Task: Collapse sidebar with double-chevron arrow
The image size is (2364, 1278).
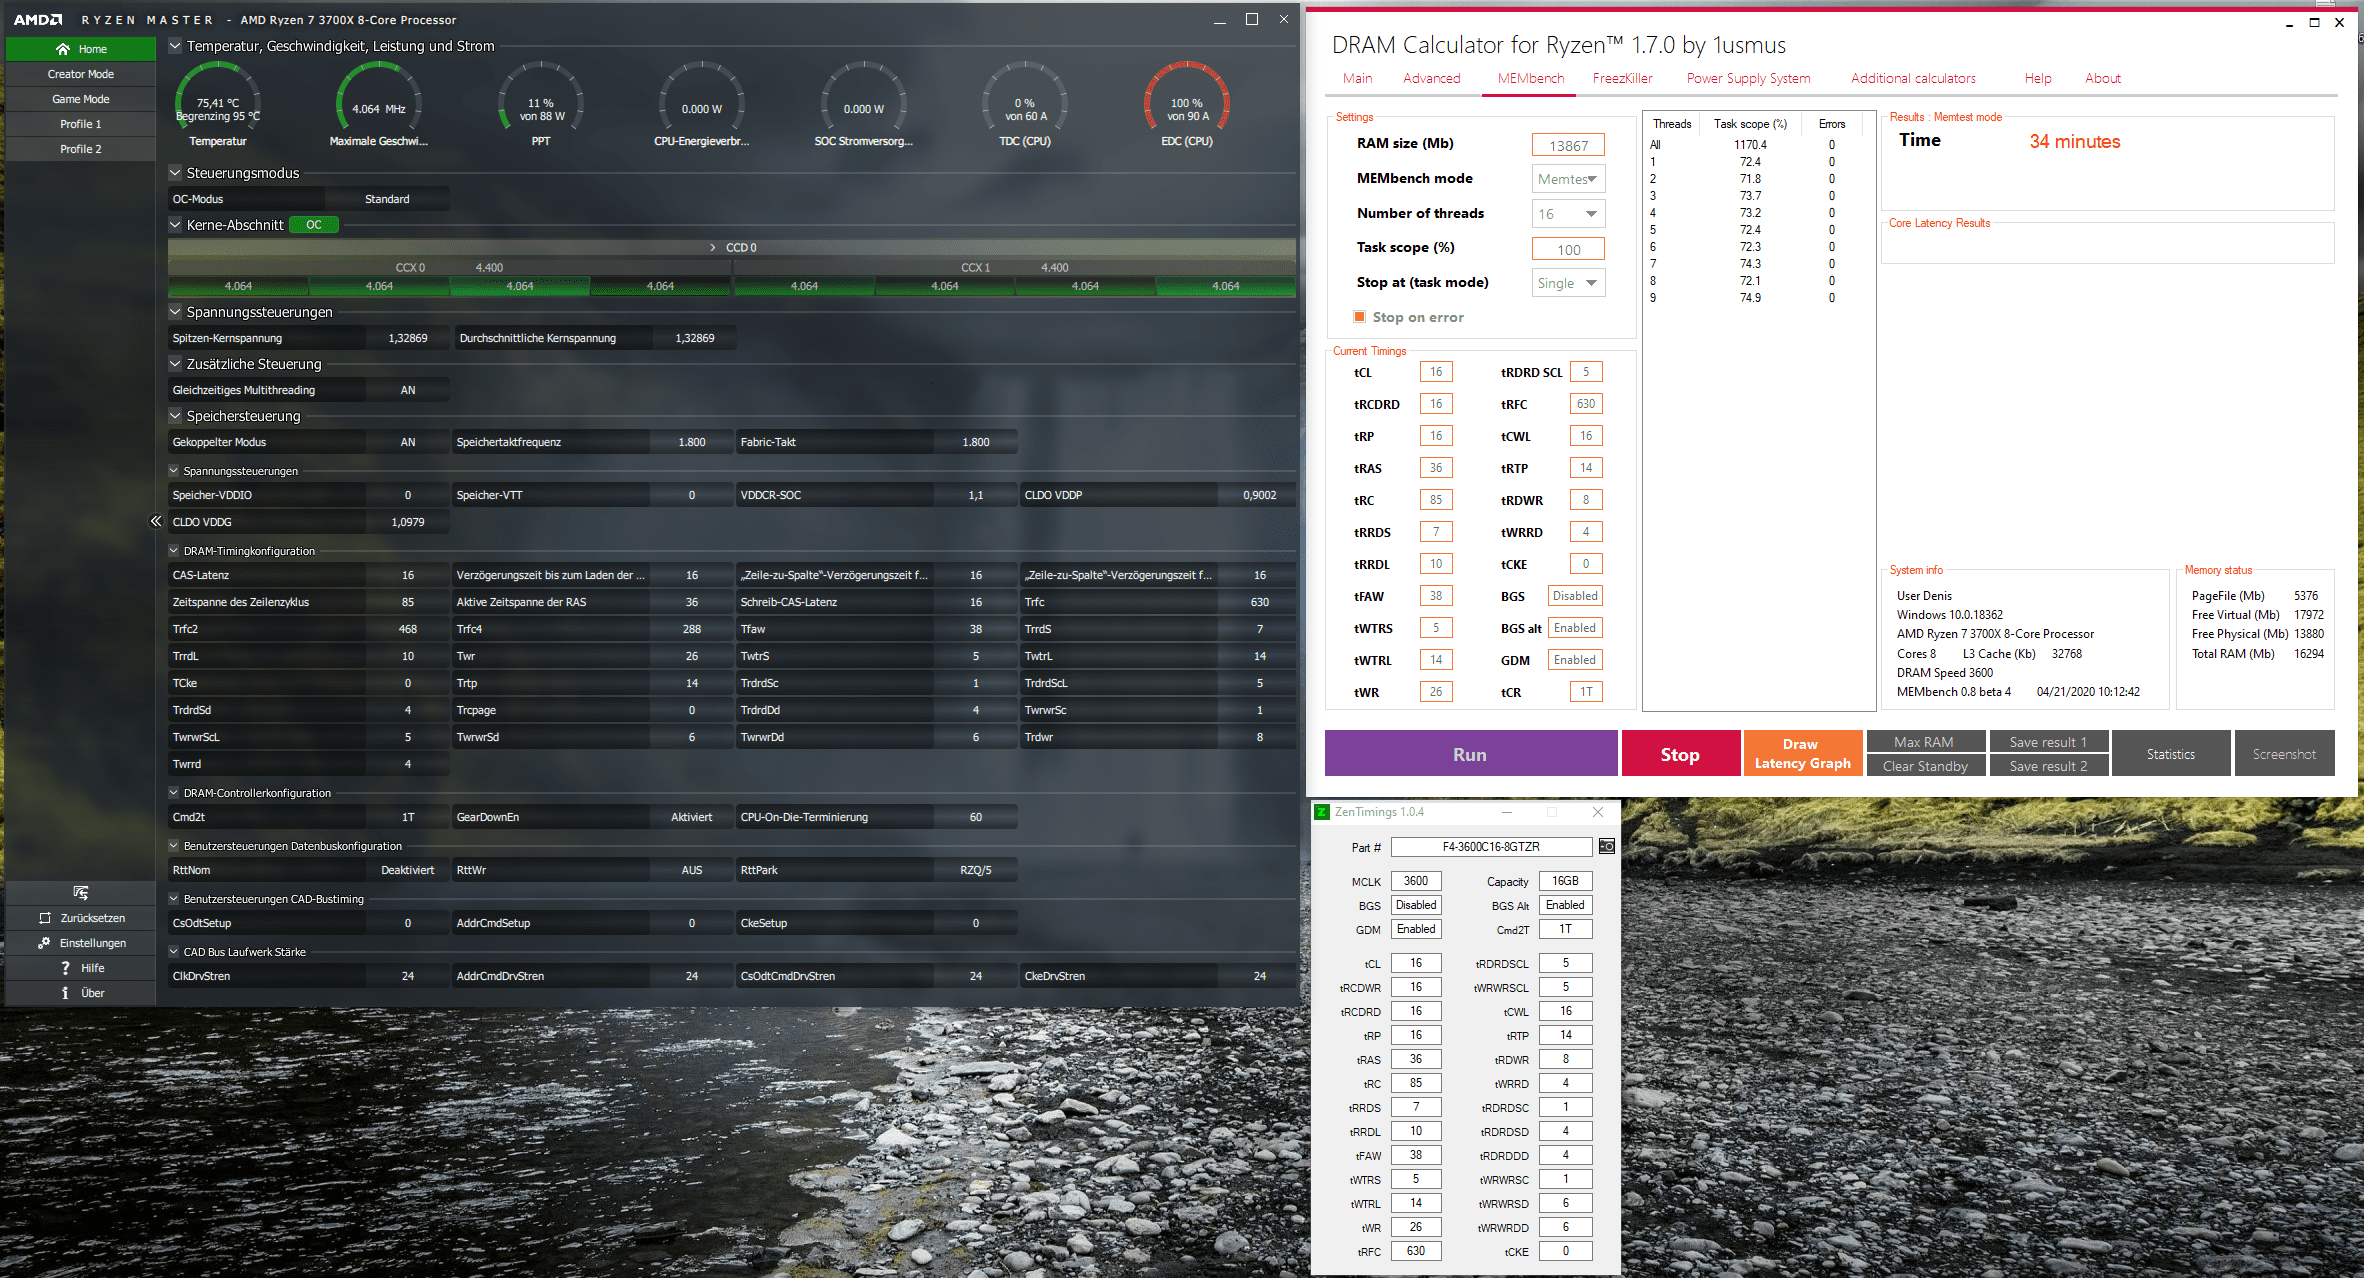Action: (155, 521)
